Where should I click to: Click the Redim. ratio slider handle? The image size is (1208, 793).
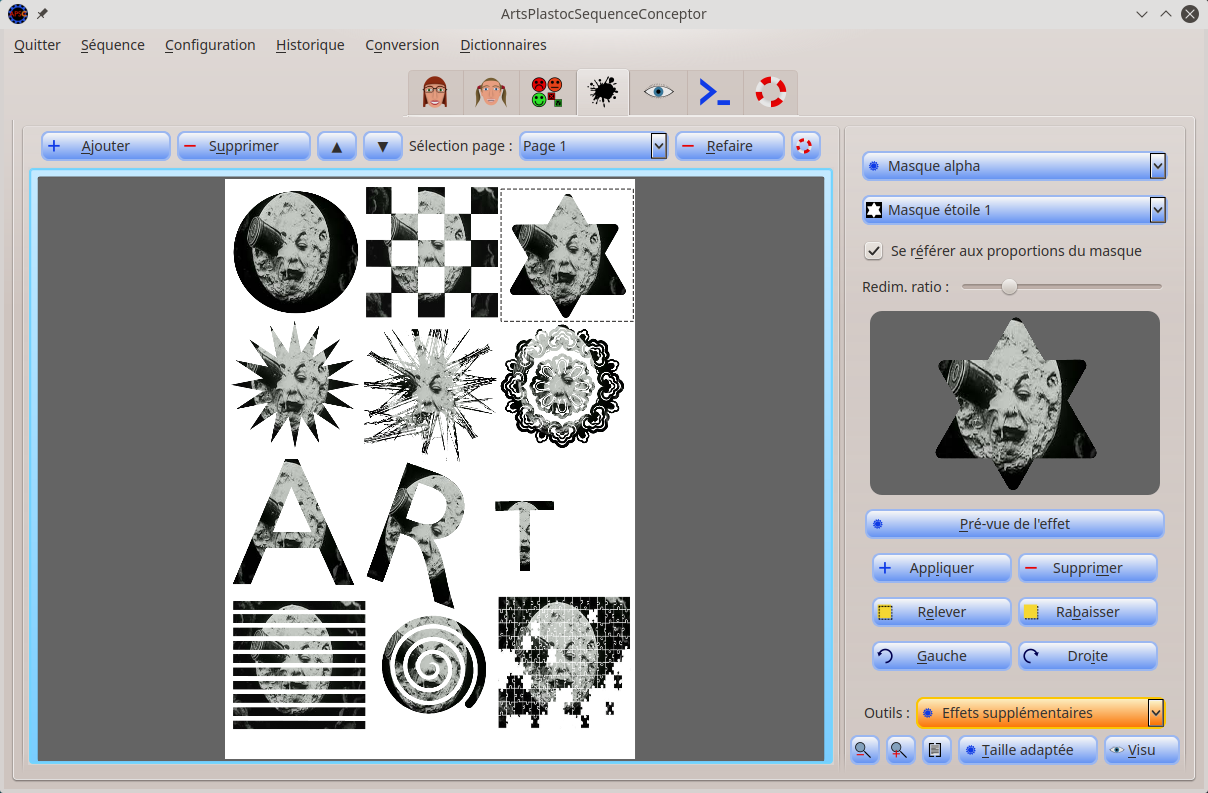1009,287
